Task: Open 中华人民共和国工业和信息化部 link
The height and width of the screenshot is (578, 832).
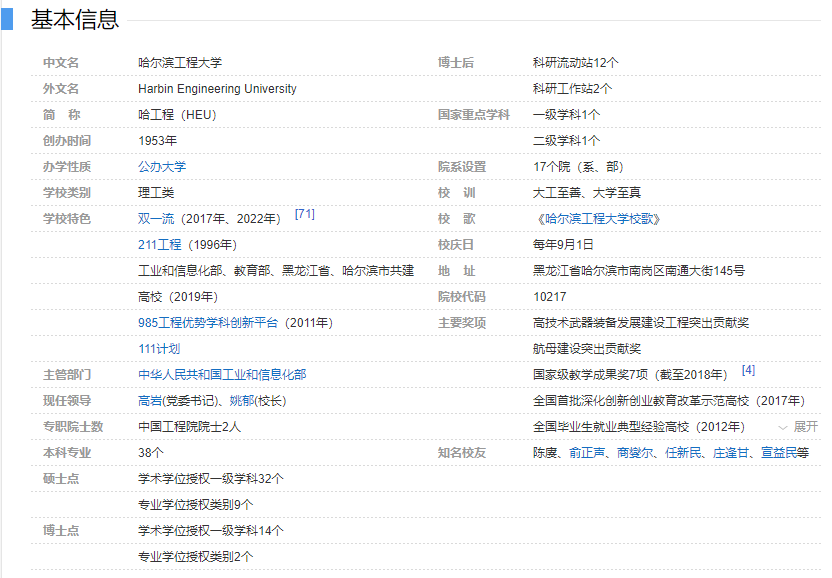Action: pyautogui.click(x=222, y=375)
